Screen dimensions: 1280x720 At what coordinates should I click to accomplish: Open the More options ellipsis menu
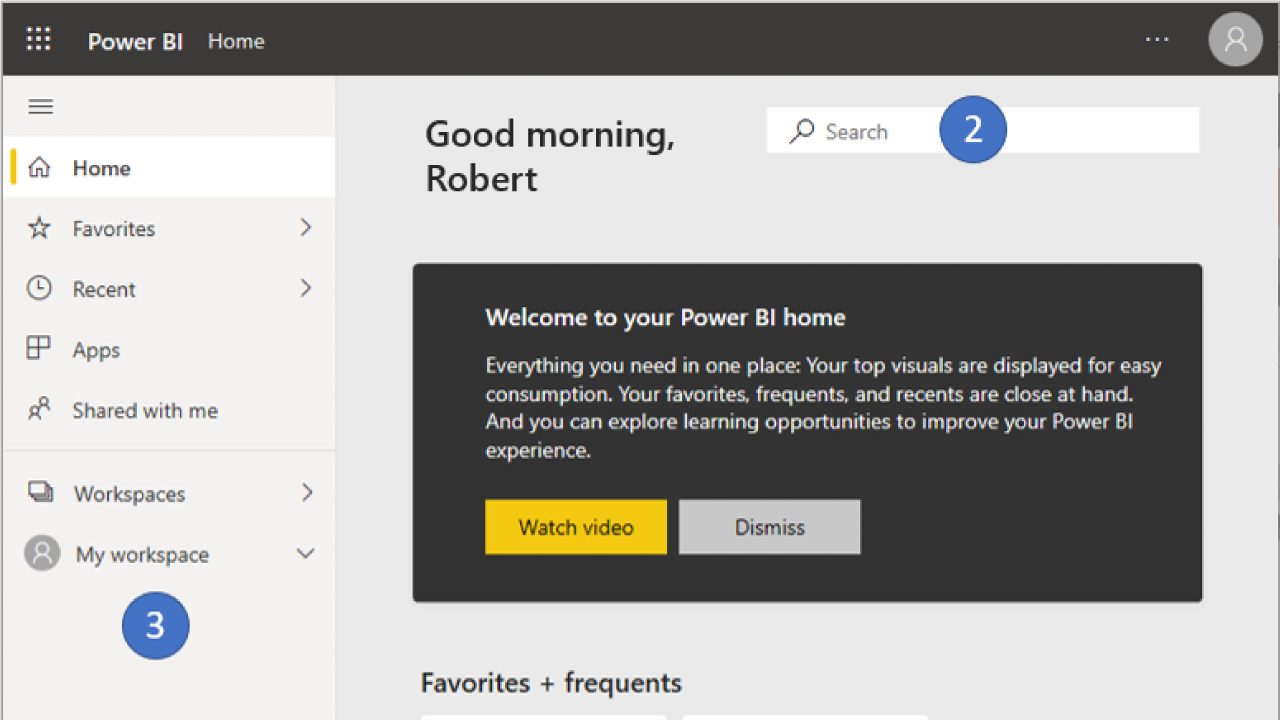pos(1157,39)
